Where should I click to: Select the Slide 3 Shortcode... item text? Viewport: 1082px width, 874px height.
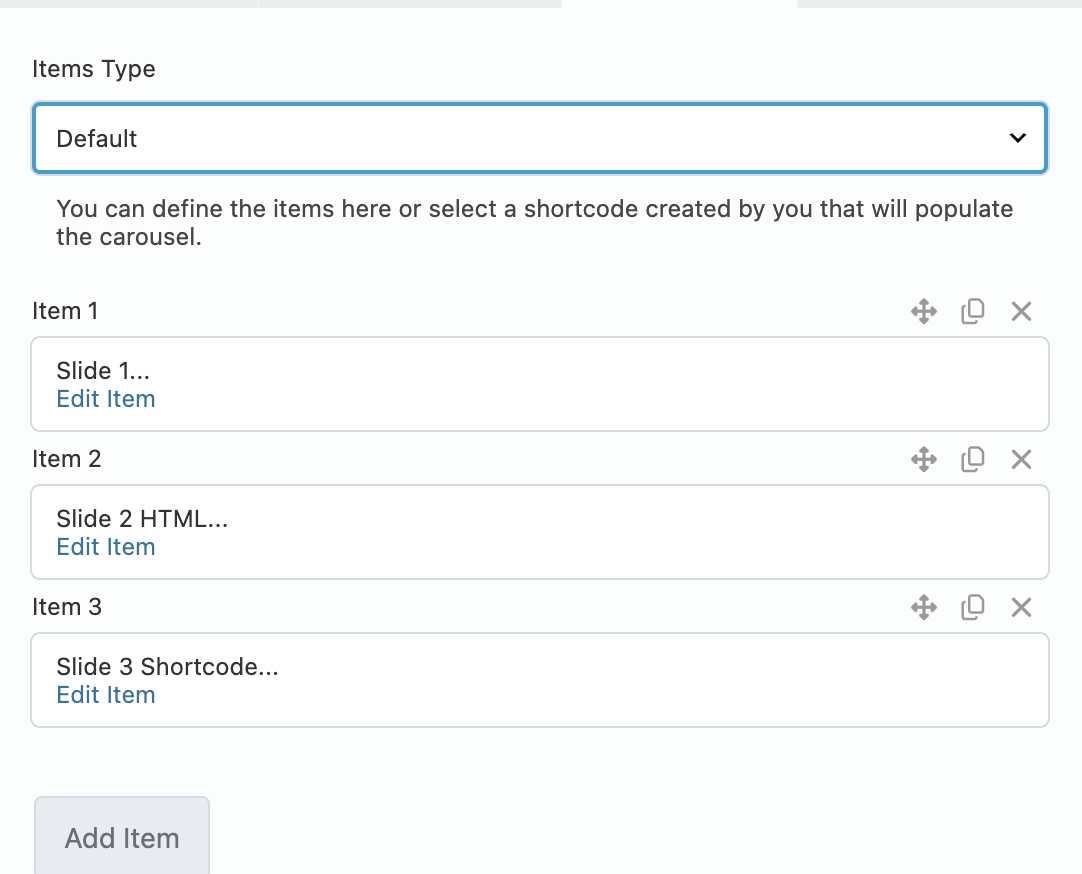click(x=168, y=666)
